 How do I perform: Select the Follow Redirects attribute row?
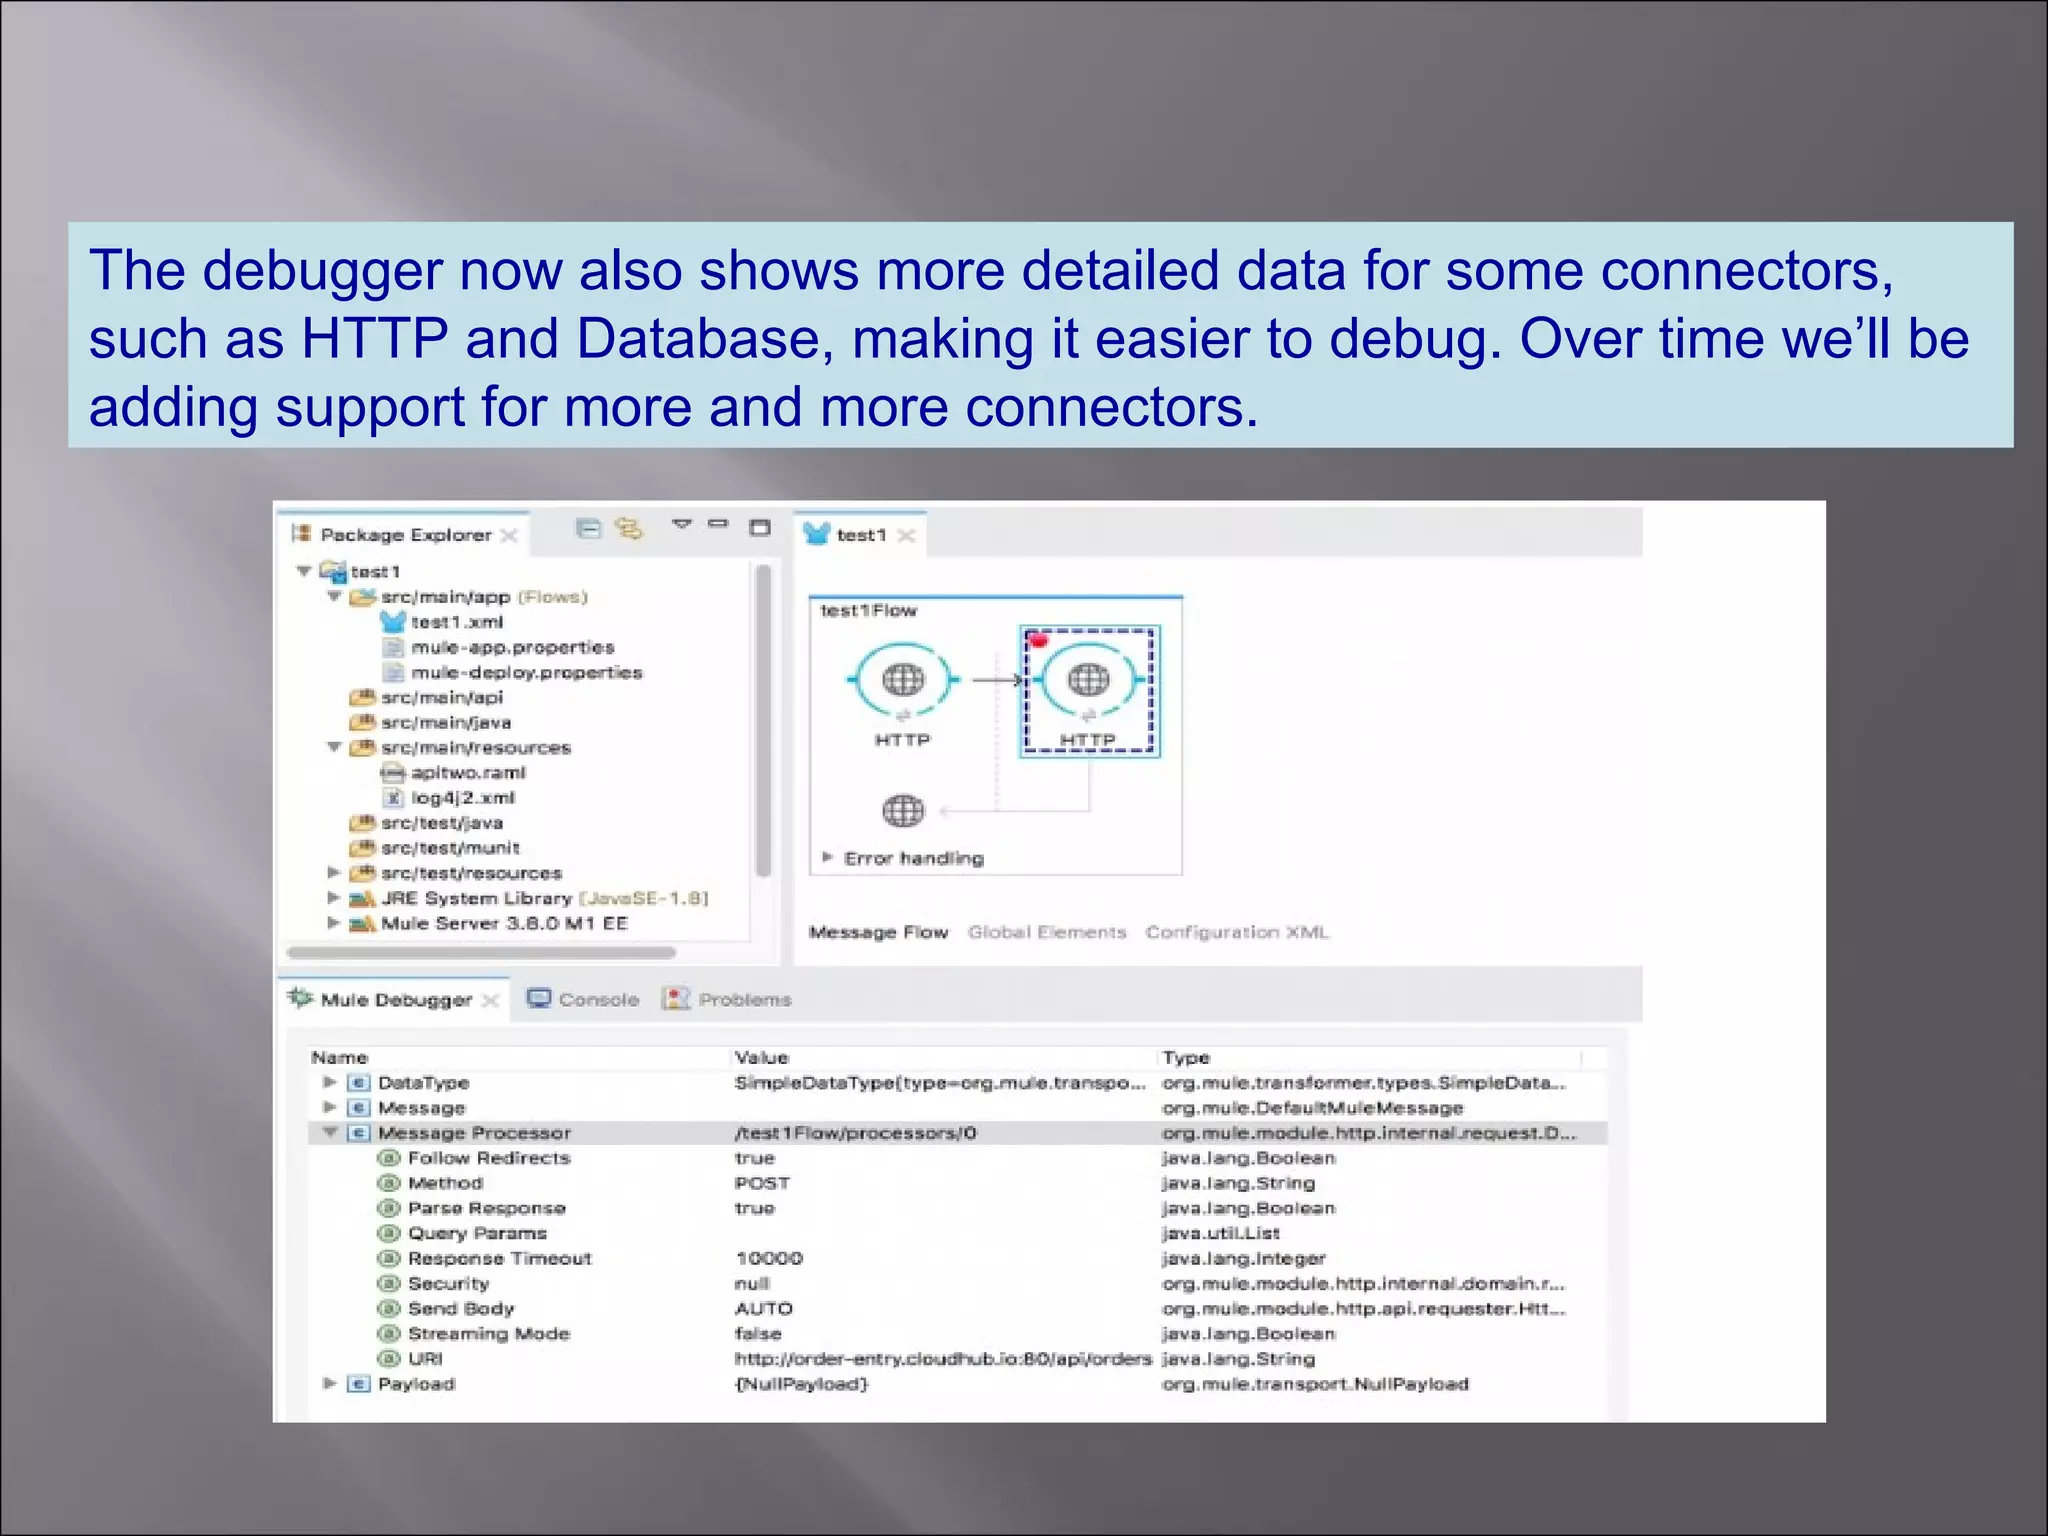point(957,1158)
